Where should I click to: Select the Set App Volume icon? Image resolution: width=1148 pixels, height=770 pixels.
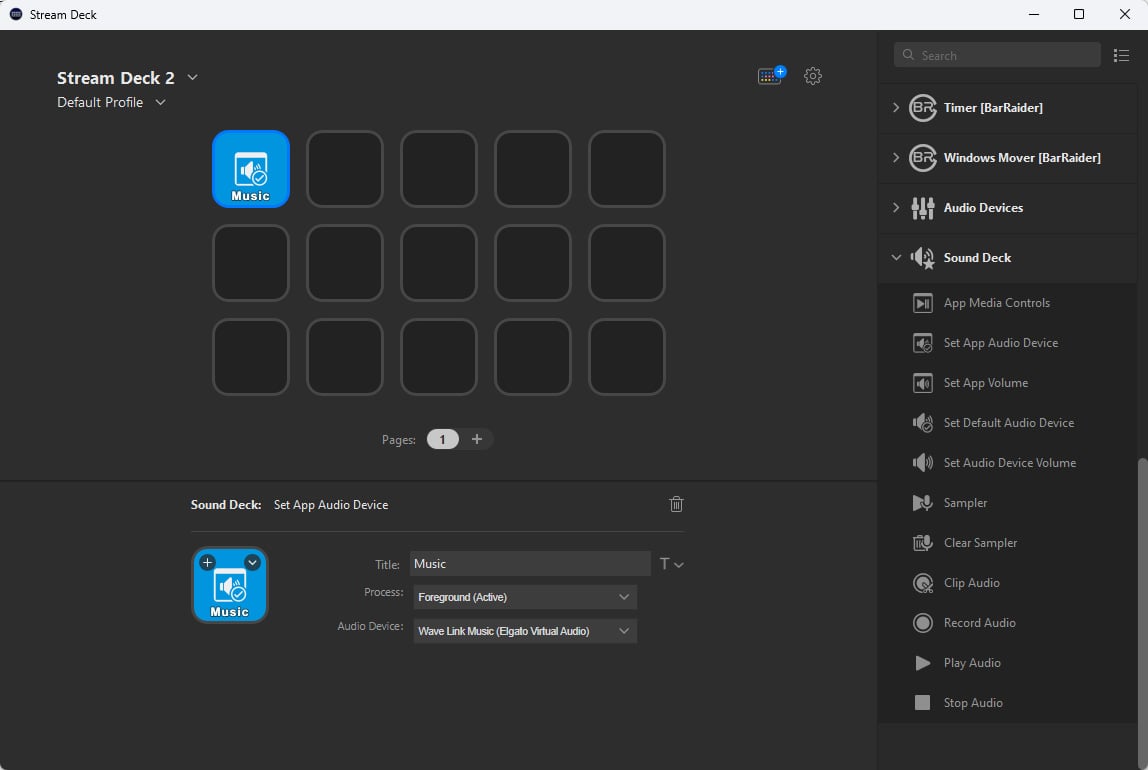pyautogui.click(x=922, y=383)
